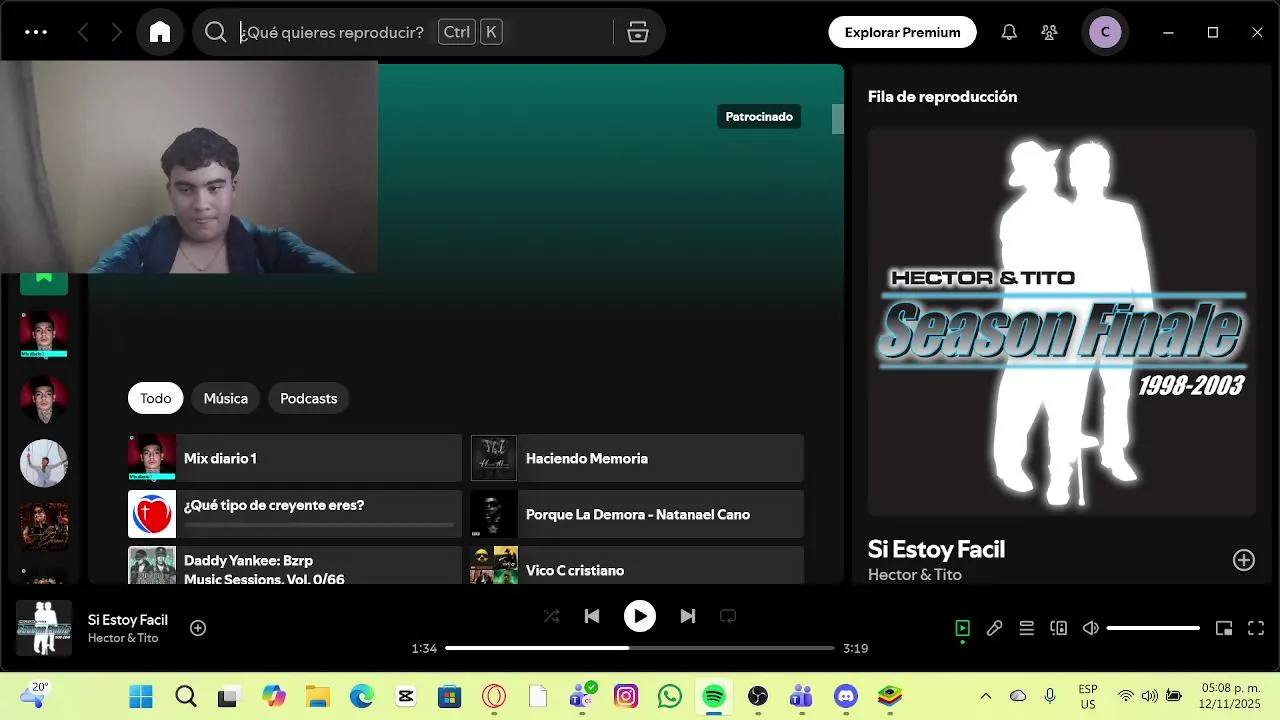Click the Fila de reproducción heading
Image resolution: width=1280 pixels, height=720 pixels.
pyautogui.click(x=942, y=97)
